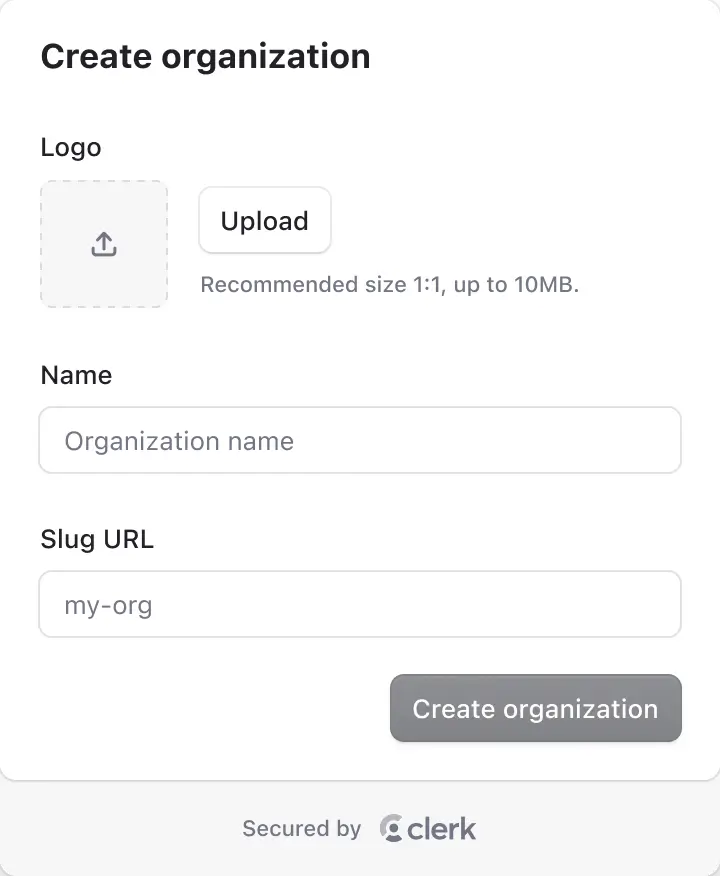Image resolution: width=720 pixels, height=876 pixels.
Task: Open the logo file picker via the upload symbol
Action: coord(103,243)
